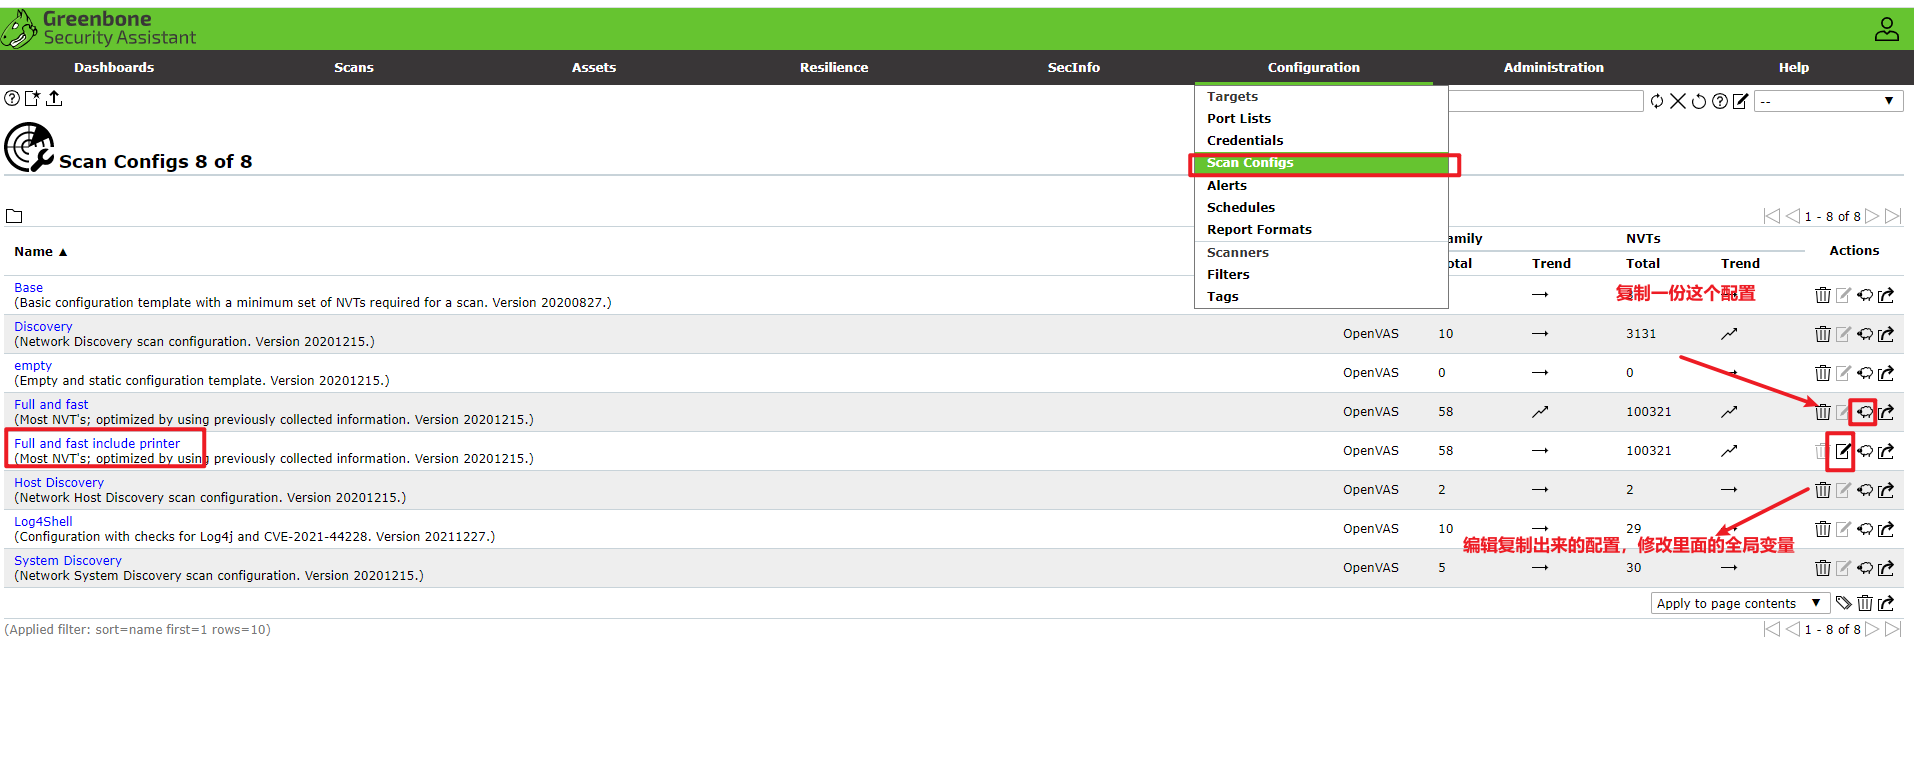Open the saved filters dropdown
Screen dimensions: 1914x779
pyautogui.click(x=1829, y=101)
